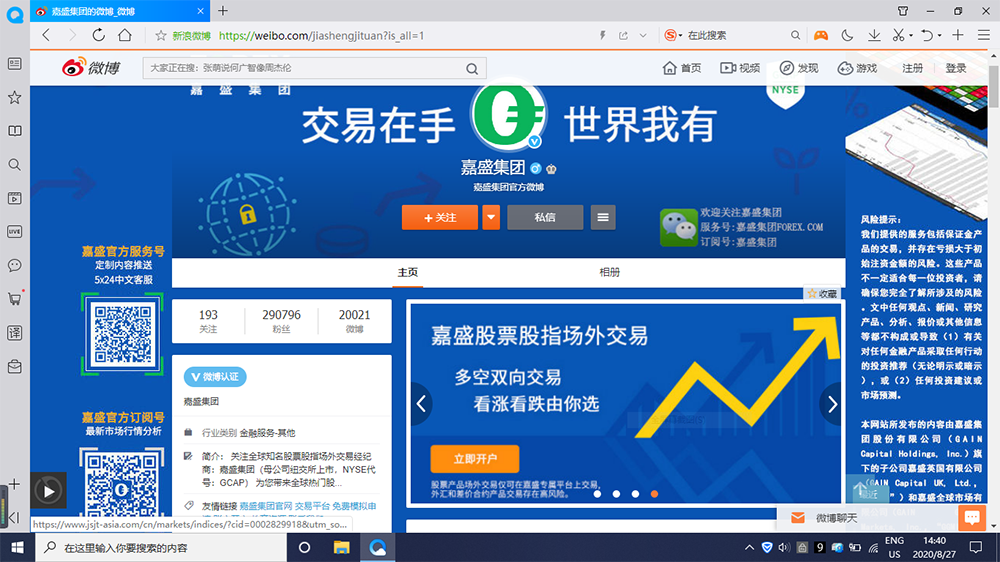The image size is (1000, 562).
Task: Click the share page icon in address bar
Action: 623,36
